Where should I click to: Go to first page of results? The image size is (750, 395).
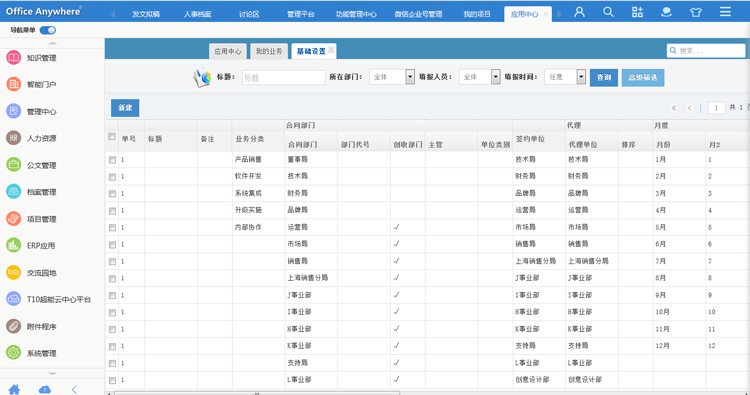[673, 108]
